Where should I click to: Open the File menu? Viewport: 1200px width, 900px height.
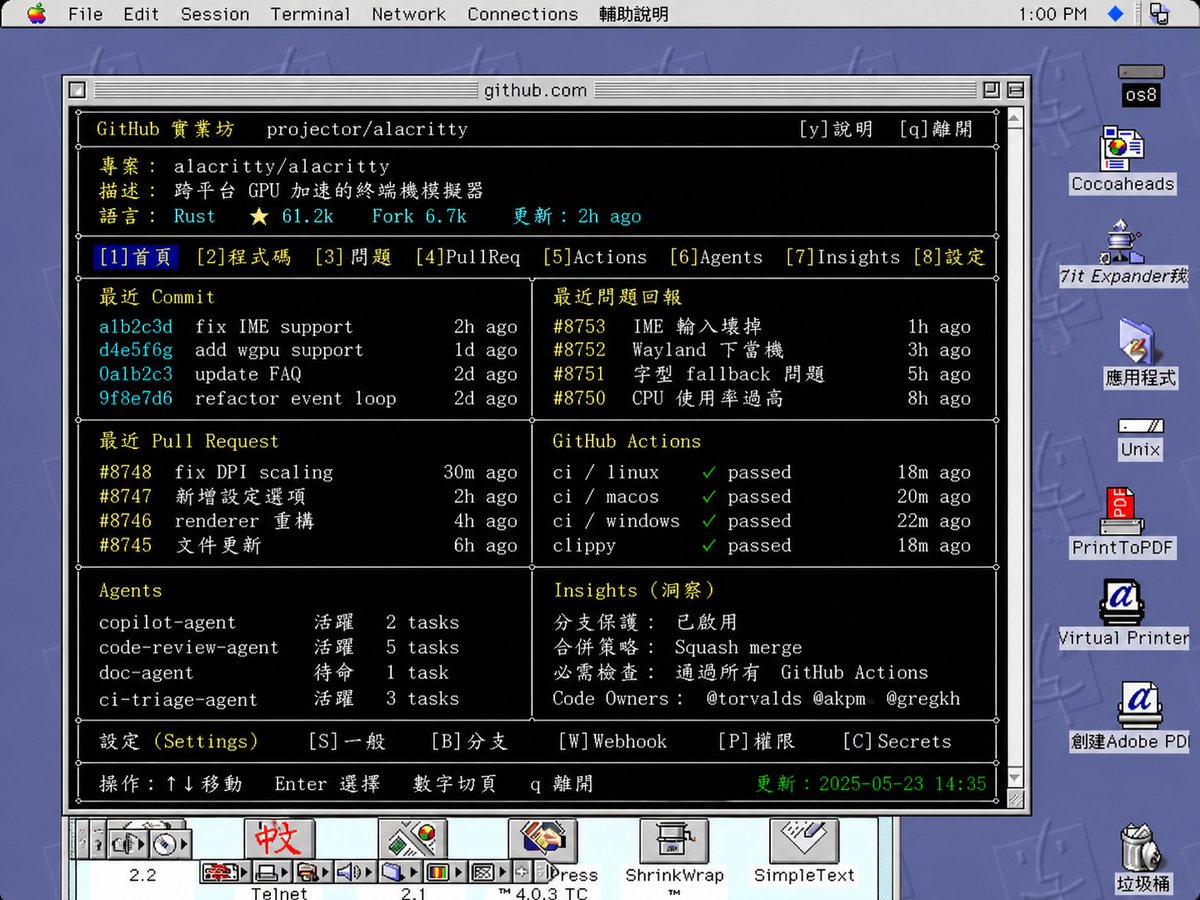[x=86, y=14]
